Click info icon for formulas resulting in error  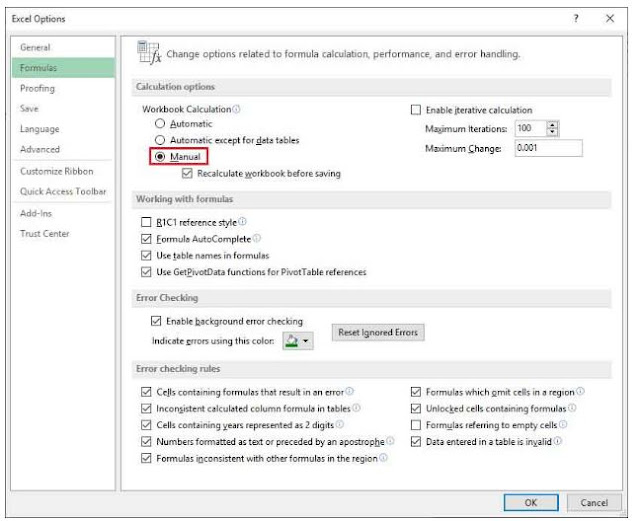click(350, 391)
